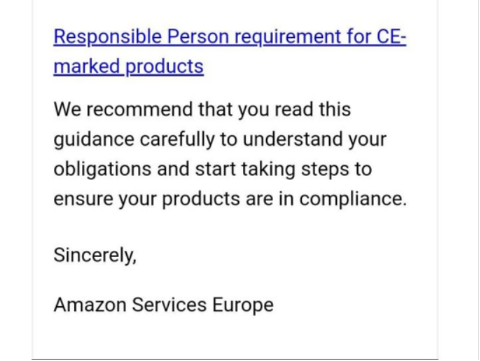Click the word "start" in the paragraph
The height and width of the screenshot is (361, 480).
[x=215, y=169]
